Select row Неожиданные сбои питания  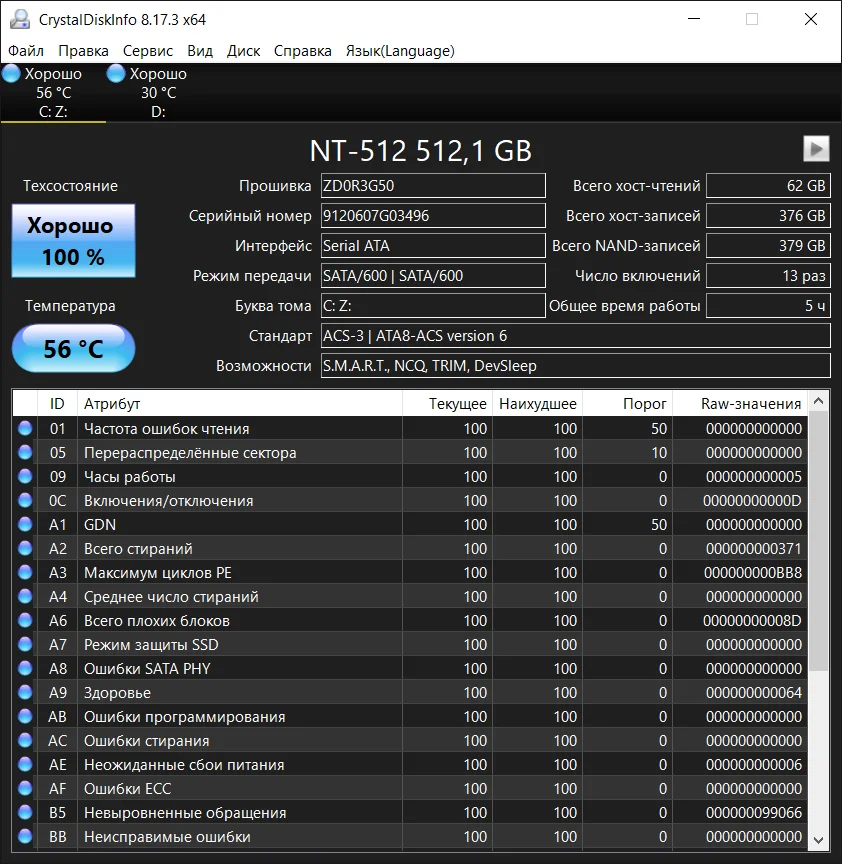[410, 764]
